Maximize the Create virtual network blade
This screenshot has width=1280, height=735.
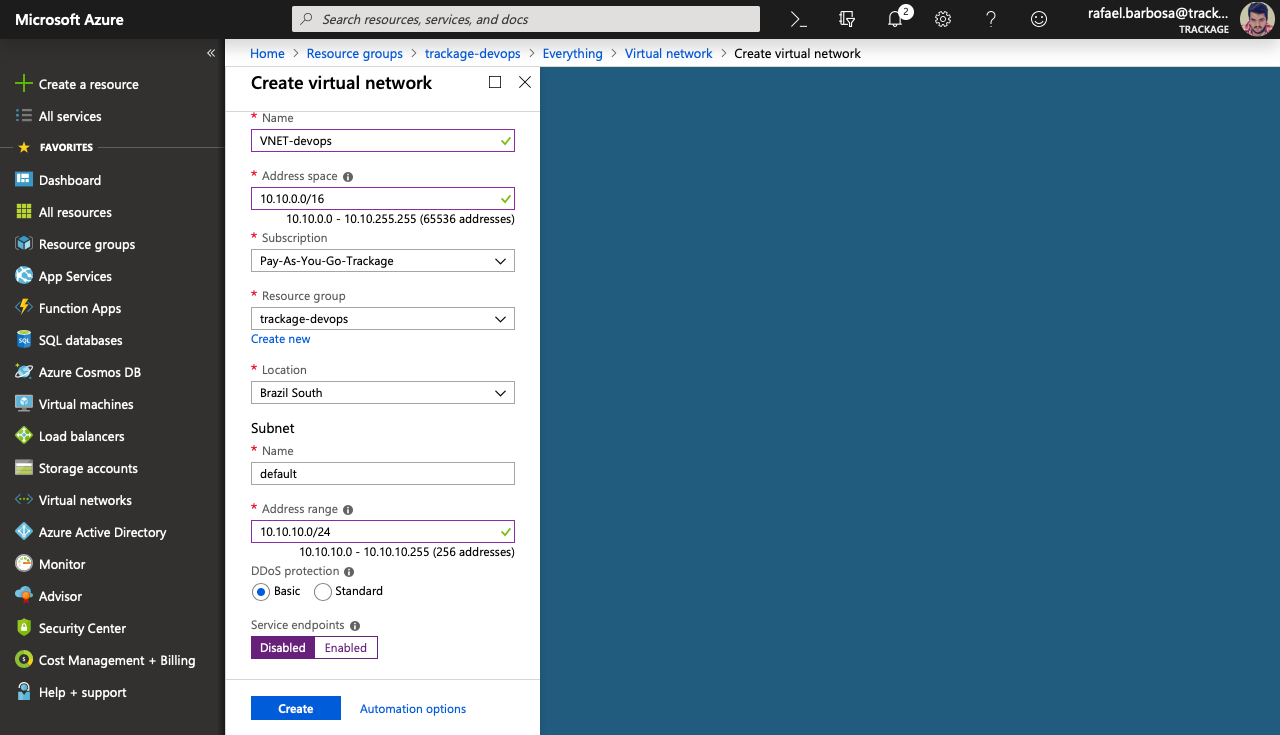click(x=495, y=82)
